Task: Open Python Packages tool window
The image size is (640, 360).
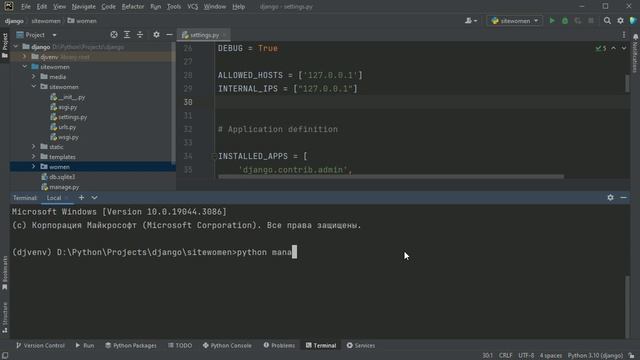Action: (131, 345)
